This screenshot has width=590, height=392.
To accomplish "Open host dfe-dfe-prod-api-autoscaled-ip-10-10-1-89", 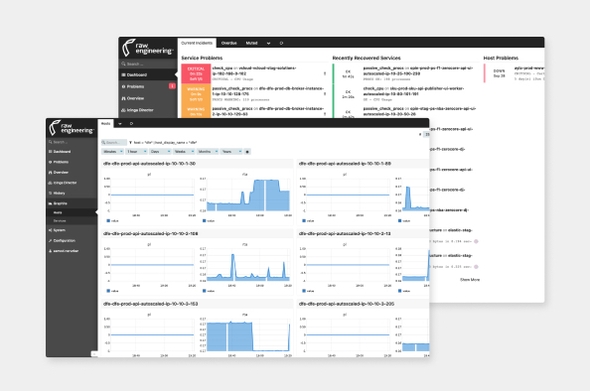I will [345, 164].
